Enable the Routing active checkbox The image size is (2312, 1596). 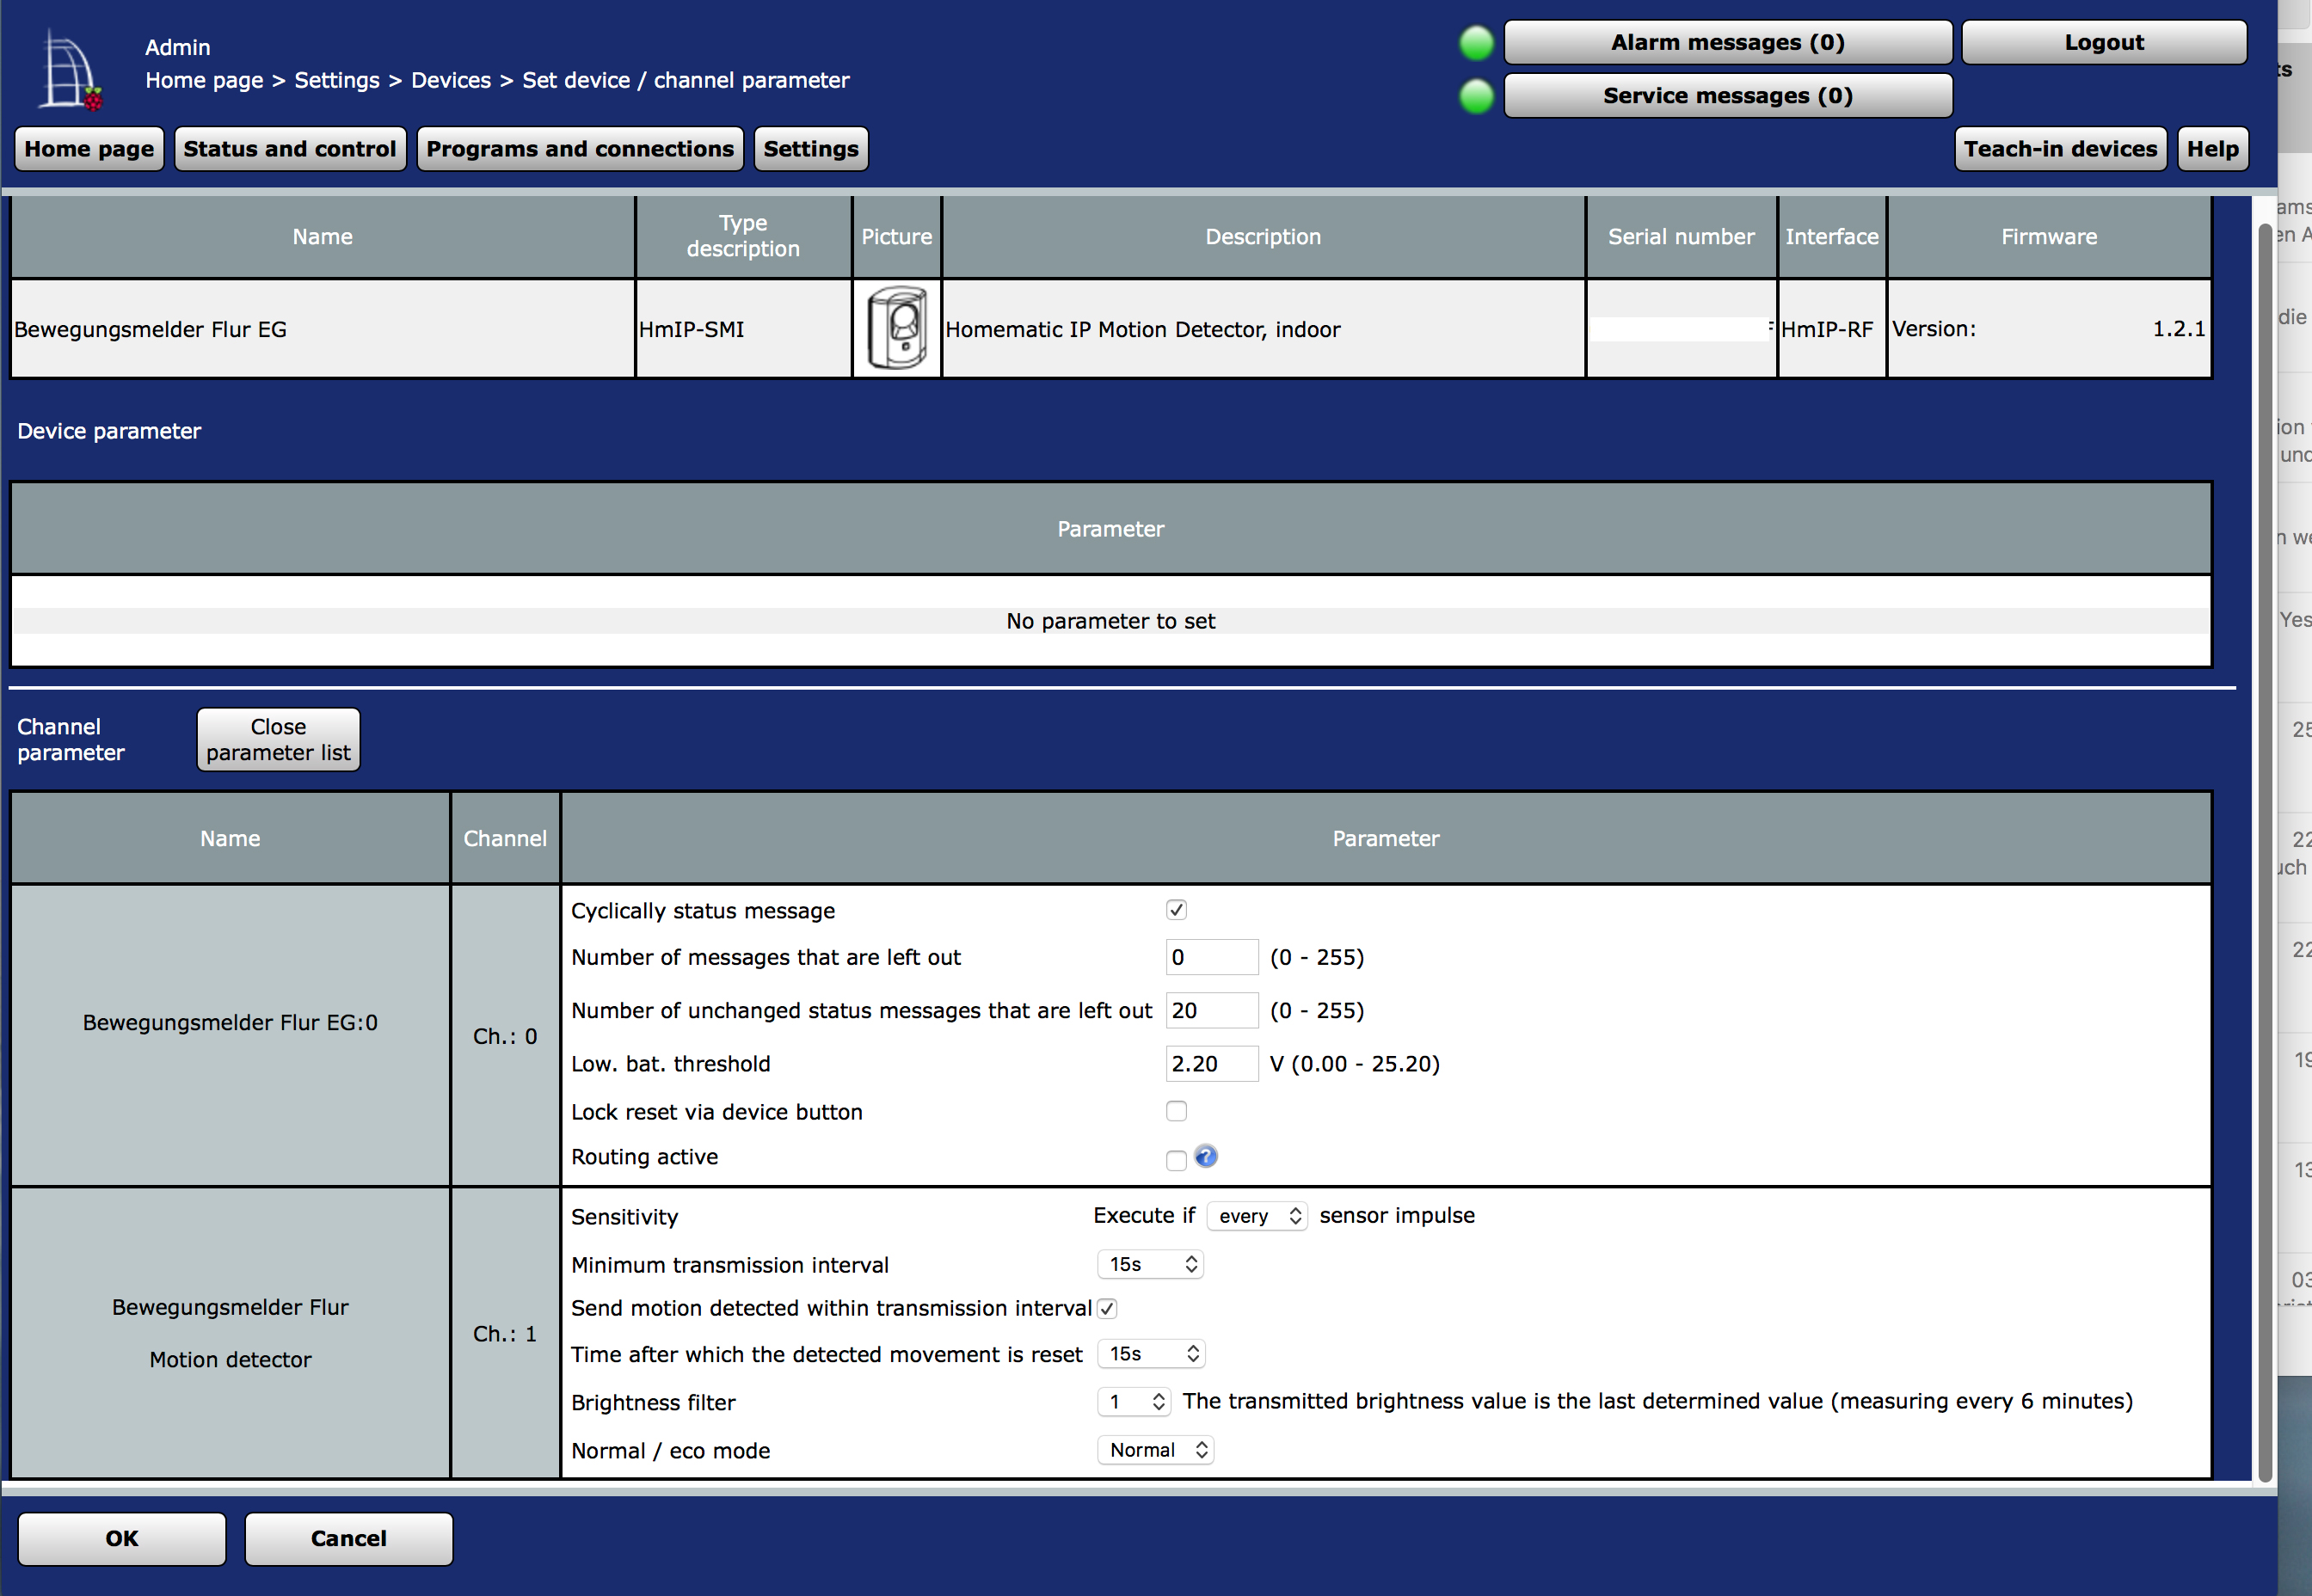click(1176, 1160)
